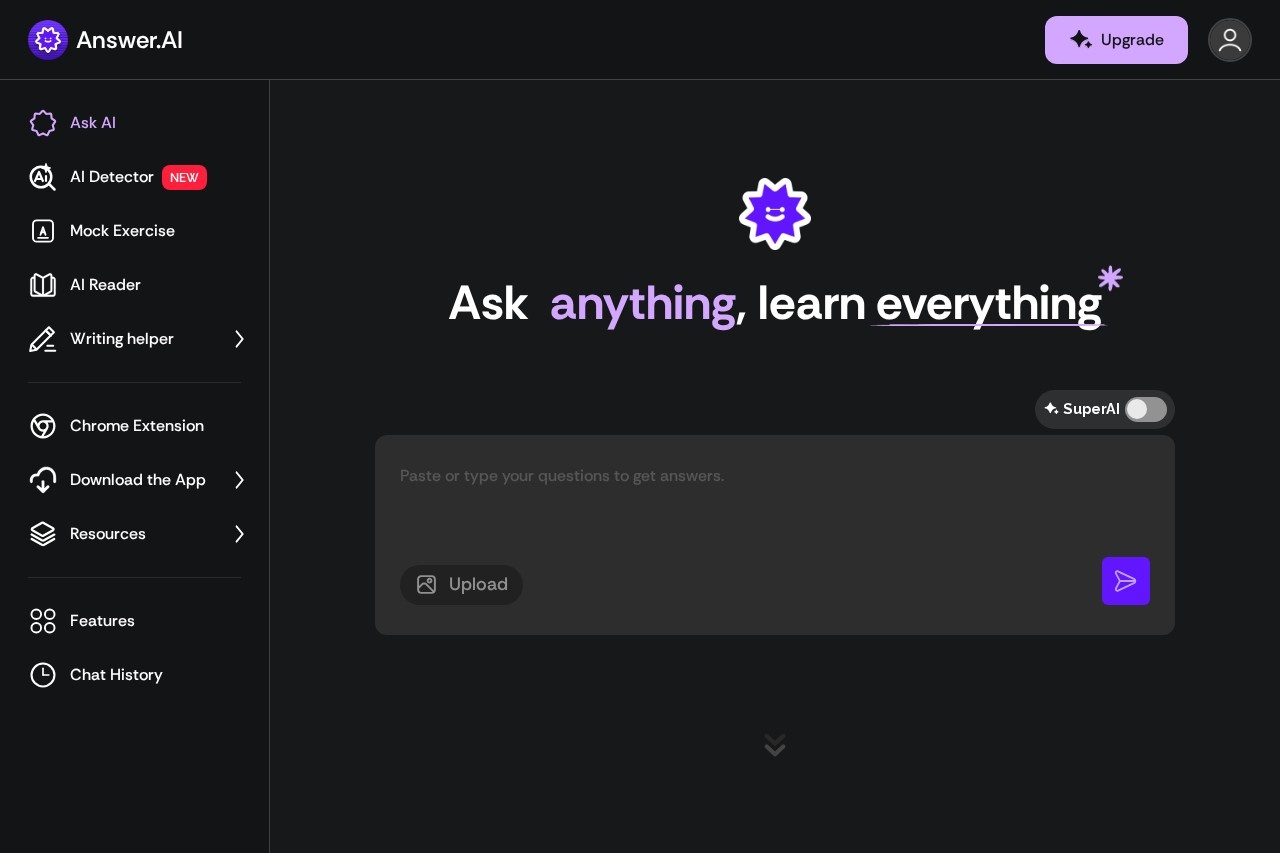Click the Writing helper pencil icon

coord(43,339)
